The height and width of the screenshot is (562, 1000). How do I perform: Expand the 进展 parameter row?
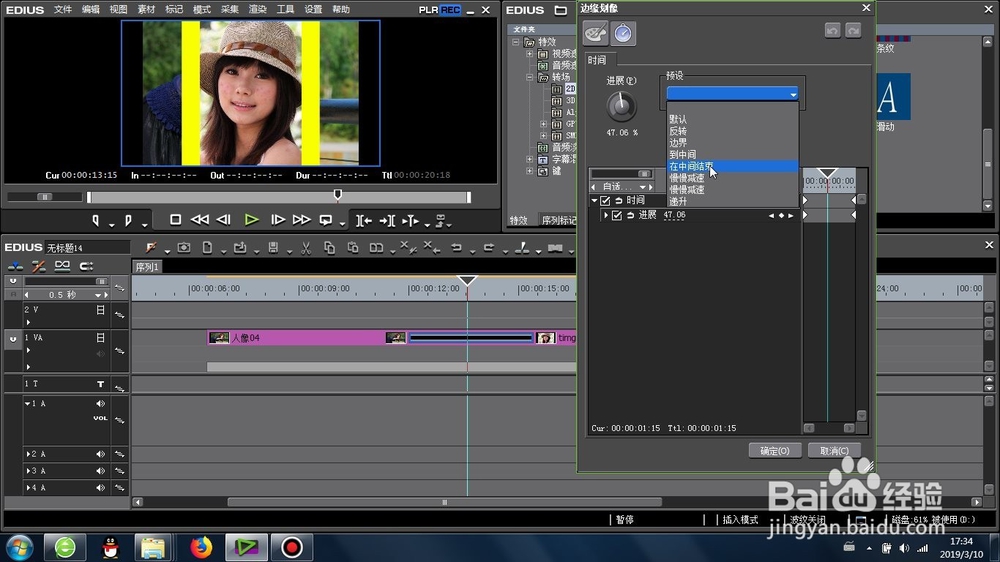(x=606, y=216)
